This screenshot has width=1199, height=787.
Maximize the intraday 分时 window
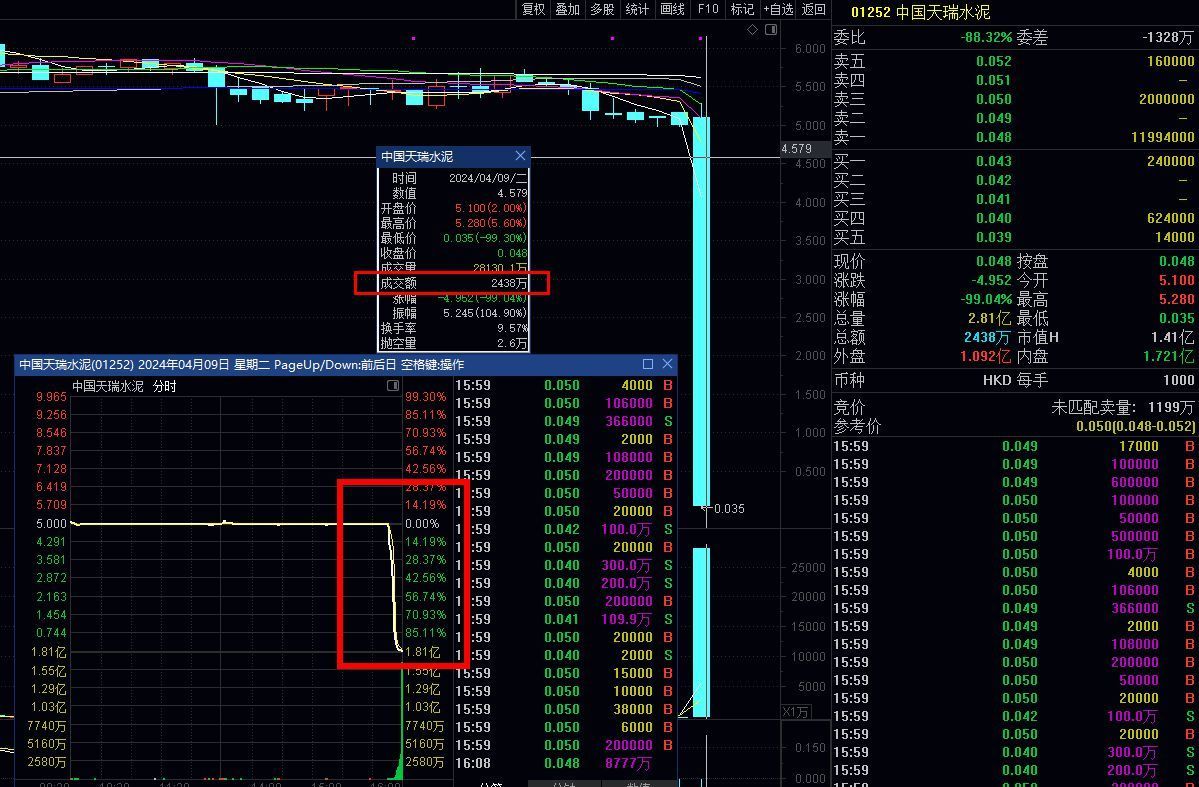[x=648, y=364]
